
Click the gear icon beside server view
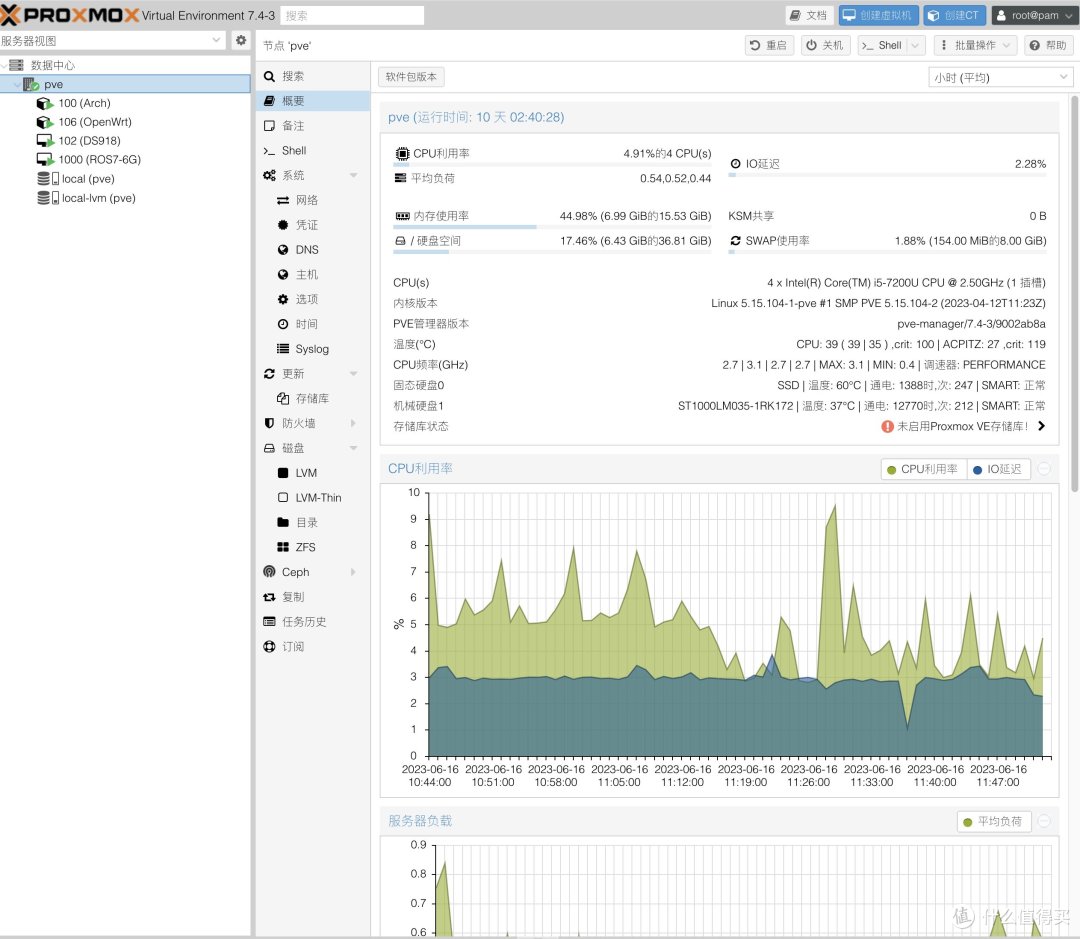point(240,40)
